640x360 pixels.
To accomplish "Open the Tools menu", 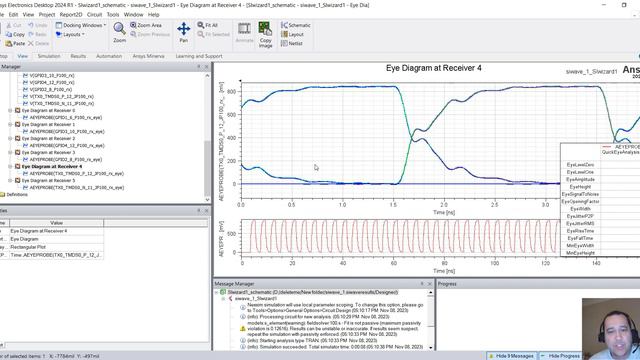I will (113, 15).
